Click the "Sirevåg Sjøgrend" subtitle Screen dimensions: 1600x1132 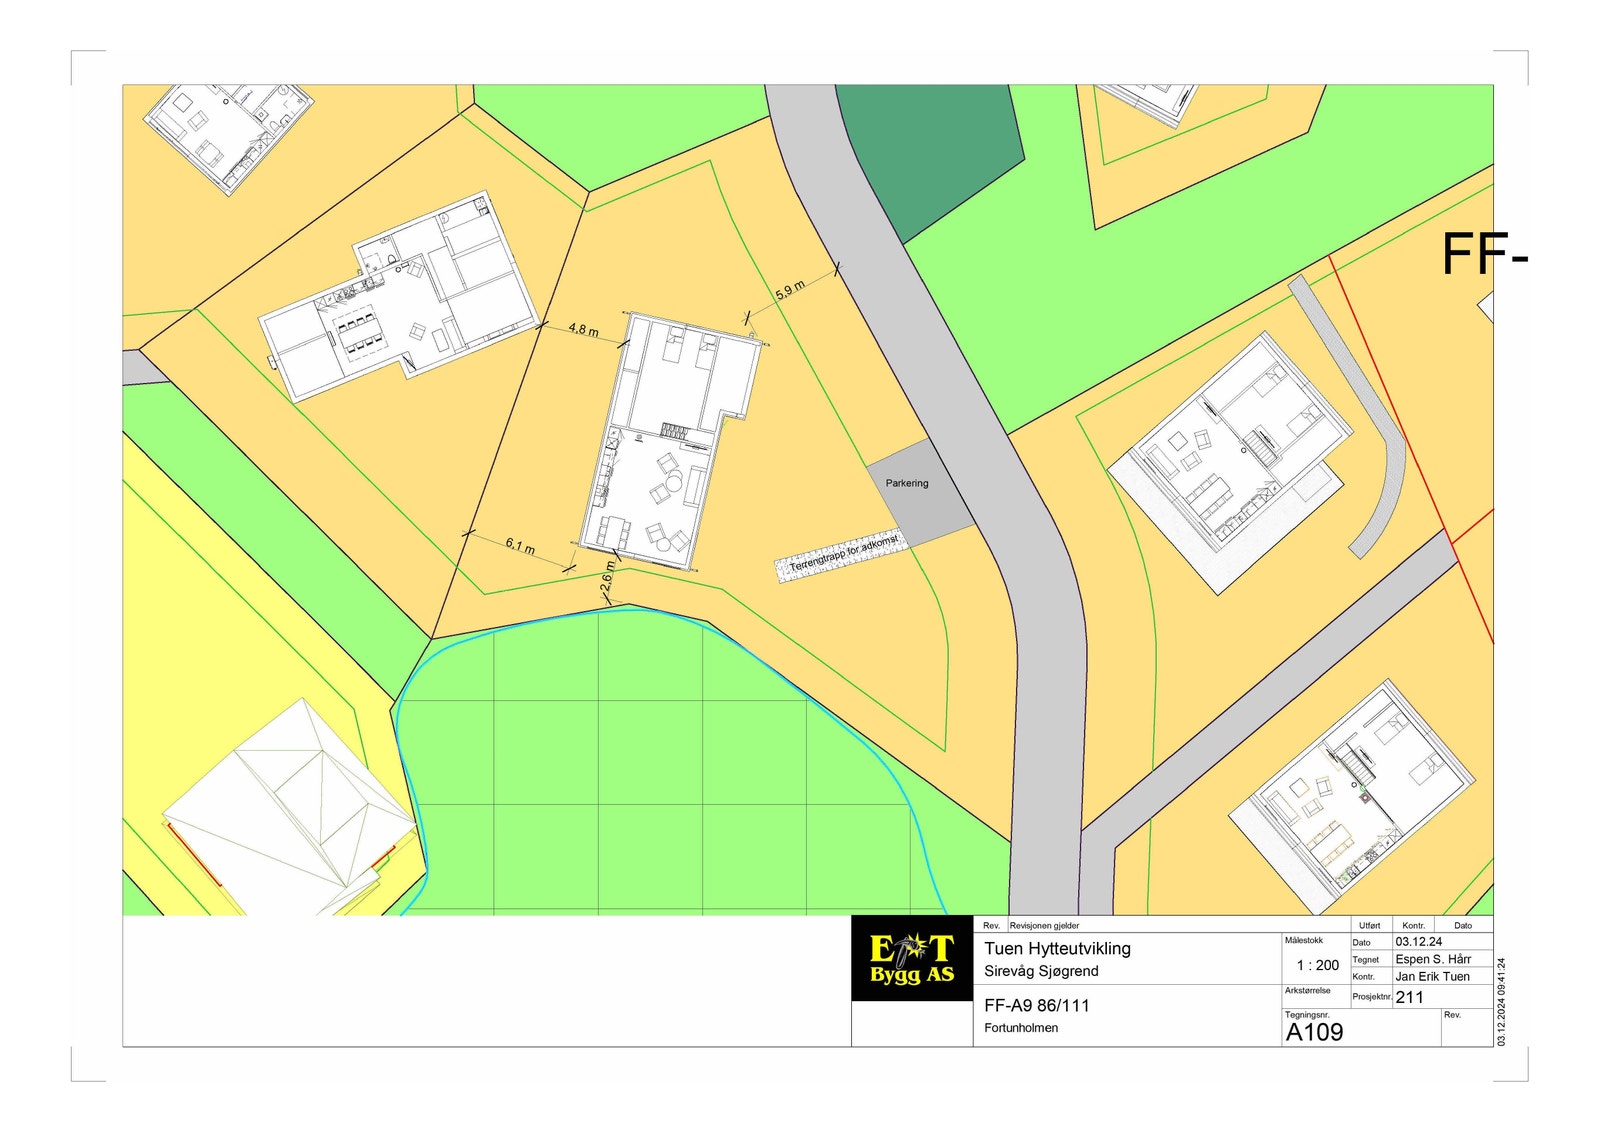1041,971
